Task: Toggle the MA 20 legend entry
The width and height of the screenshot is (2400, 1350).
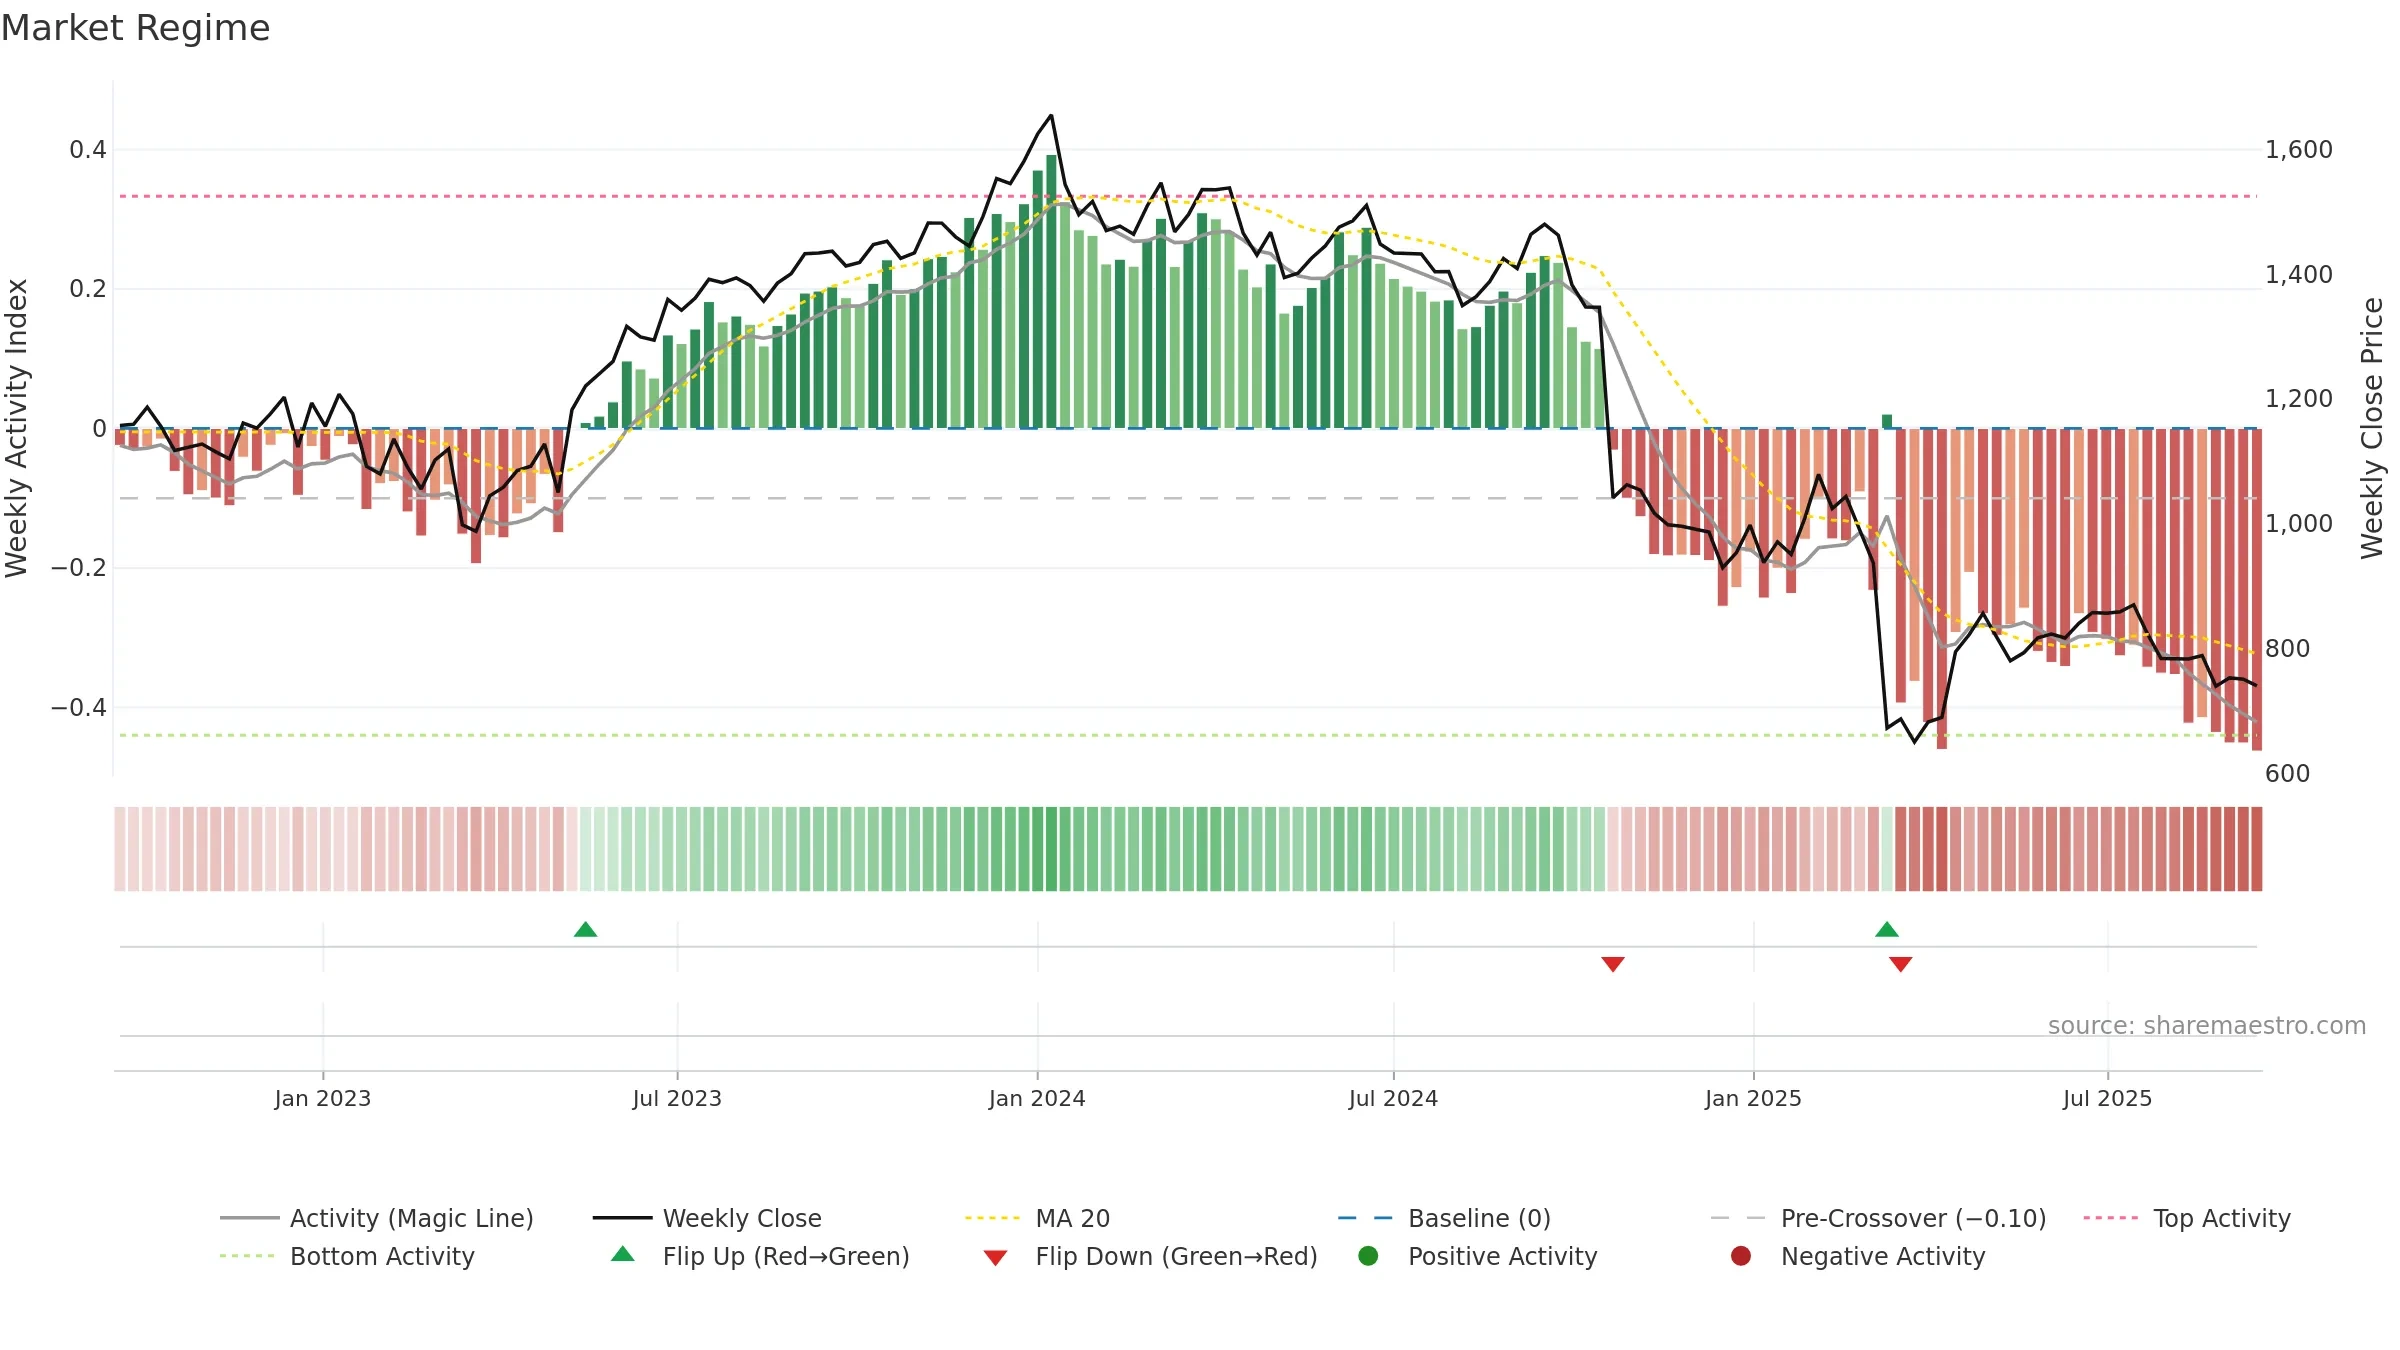Action: [x=1037, y=1218]
